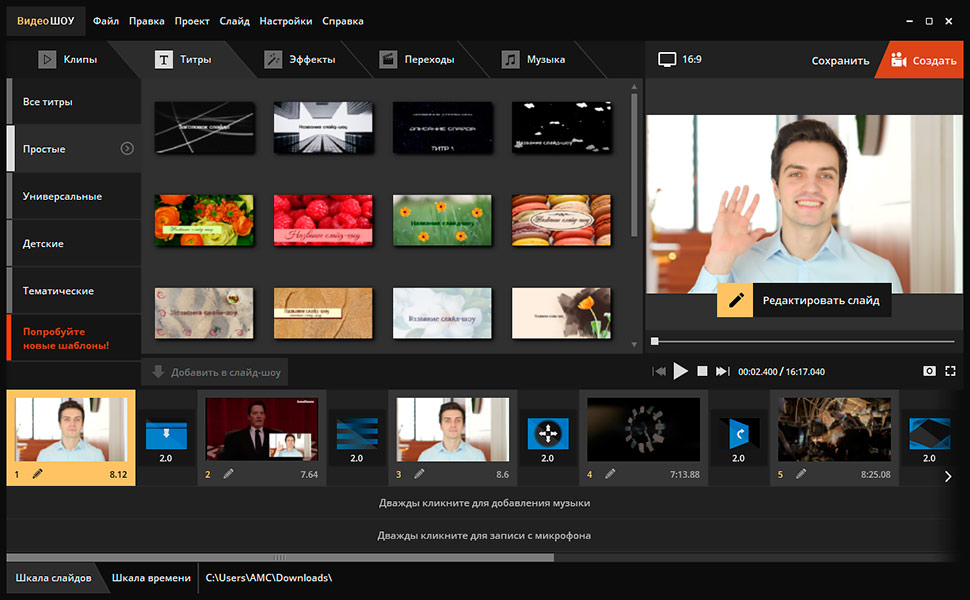
Task: Edit slide 5 via pencil icon
Action: tap(800, 474)
